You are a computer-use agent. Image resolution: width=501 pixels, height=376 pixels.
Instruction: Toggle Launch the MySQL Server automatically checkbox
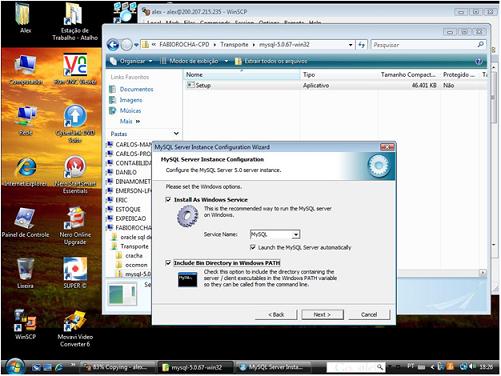[253, 247]
